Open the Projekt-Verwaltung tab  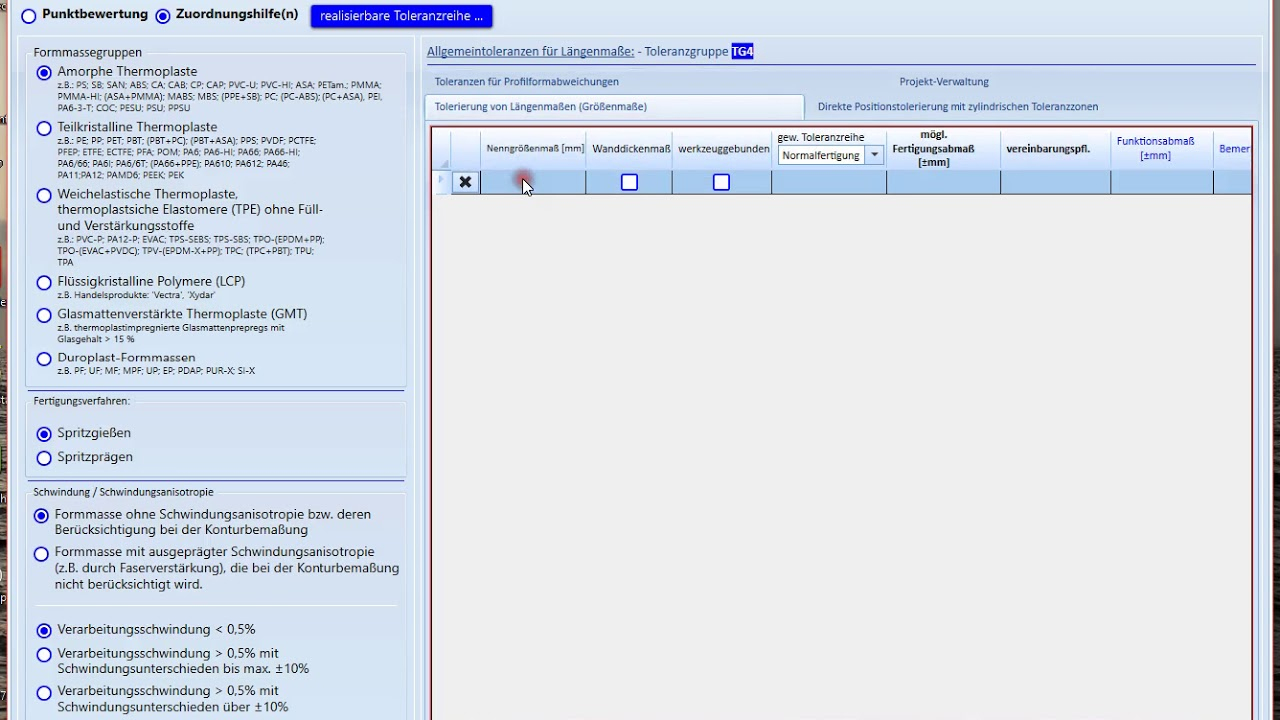click(x=943, y=82)
